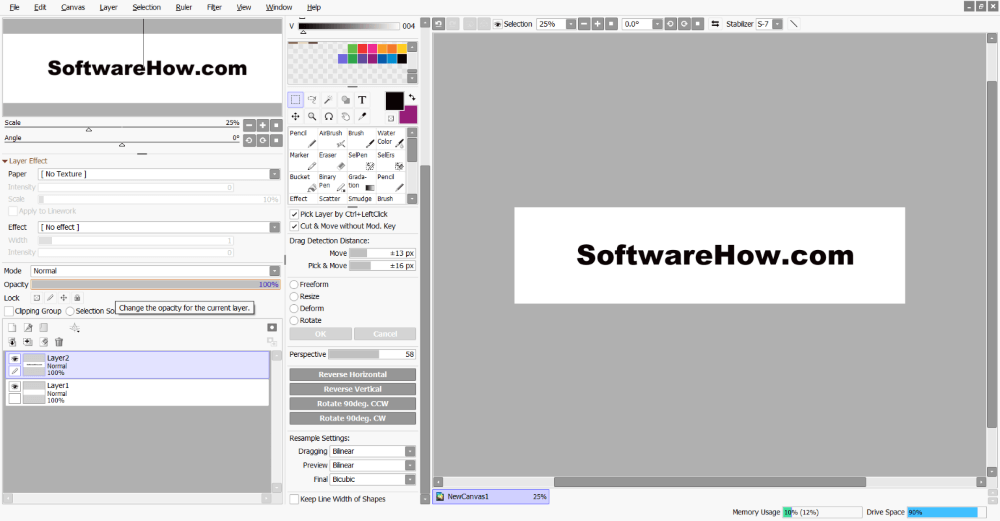Uncheck Cut & Move without Mod. Key
Image resolution: width=1000 pixels, height=521 pixels.
point(294,226)
